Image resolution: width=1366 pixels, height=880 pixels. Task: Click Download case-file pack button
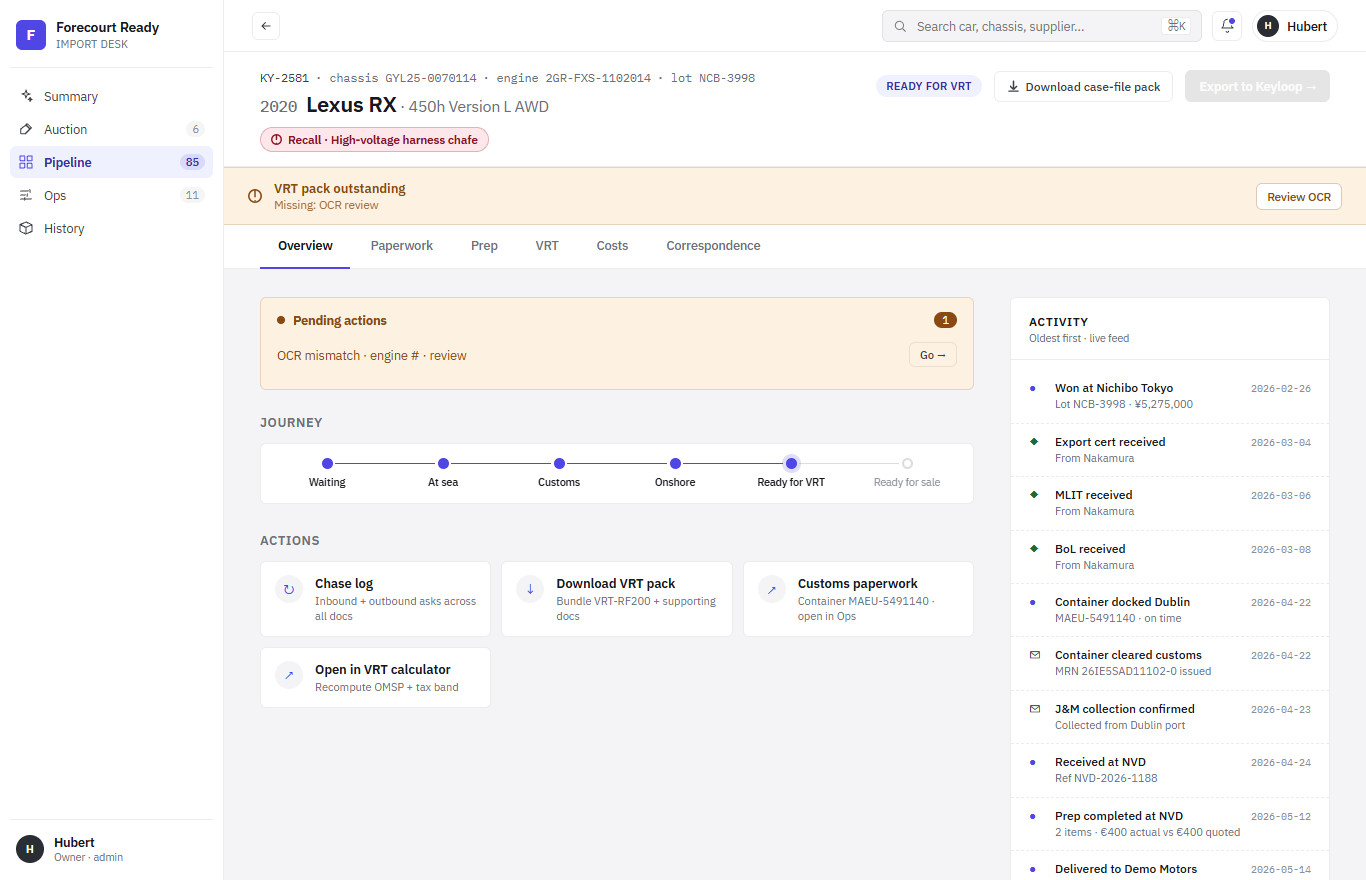(x=1083, y=86)
